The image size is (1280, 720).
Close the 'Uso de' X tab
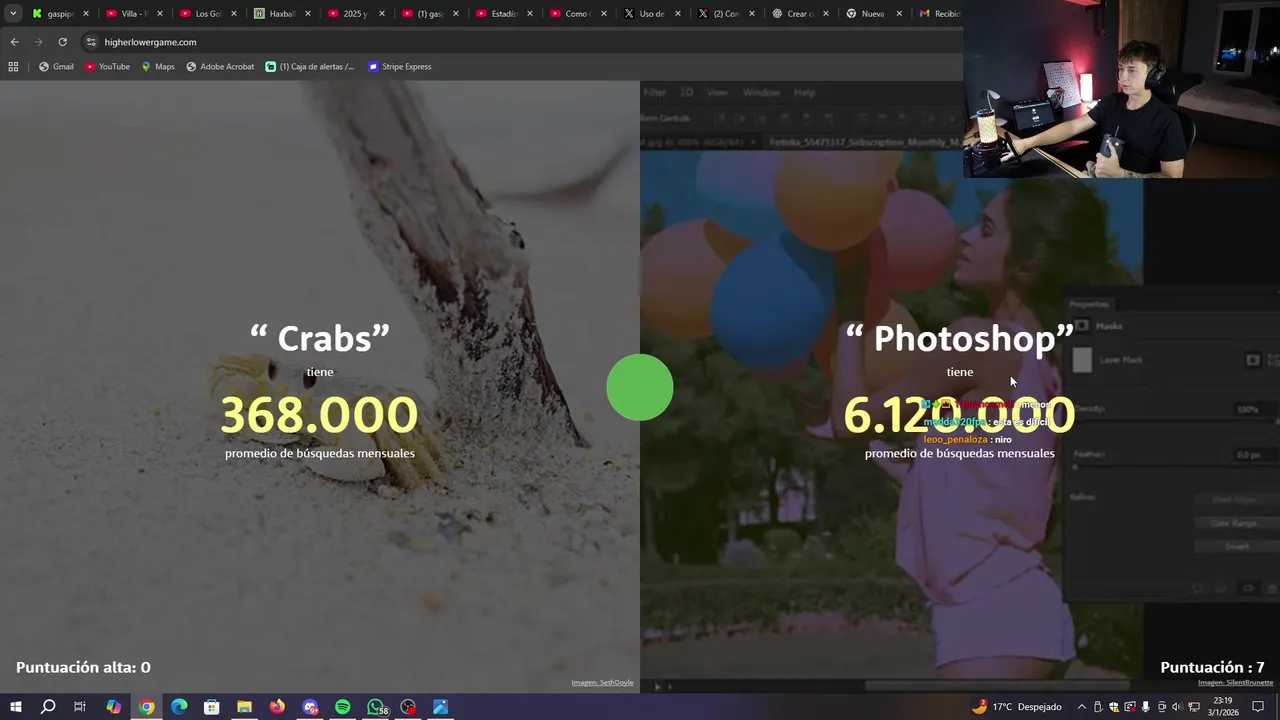[678, 14]
